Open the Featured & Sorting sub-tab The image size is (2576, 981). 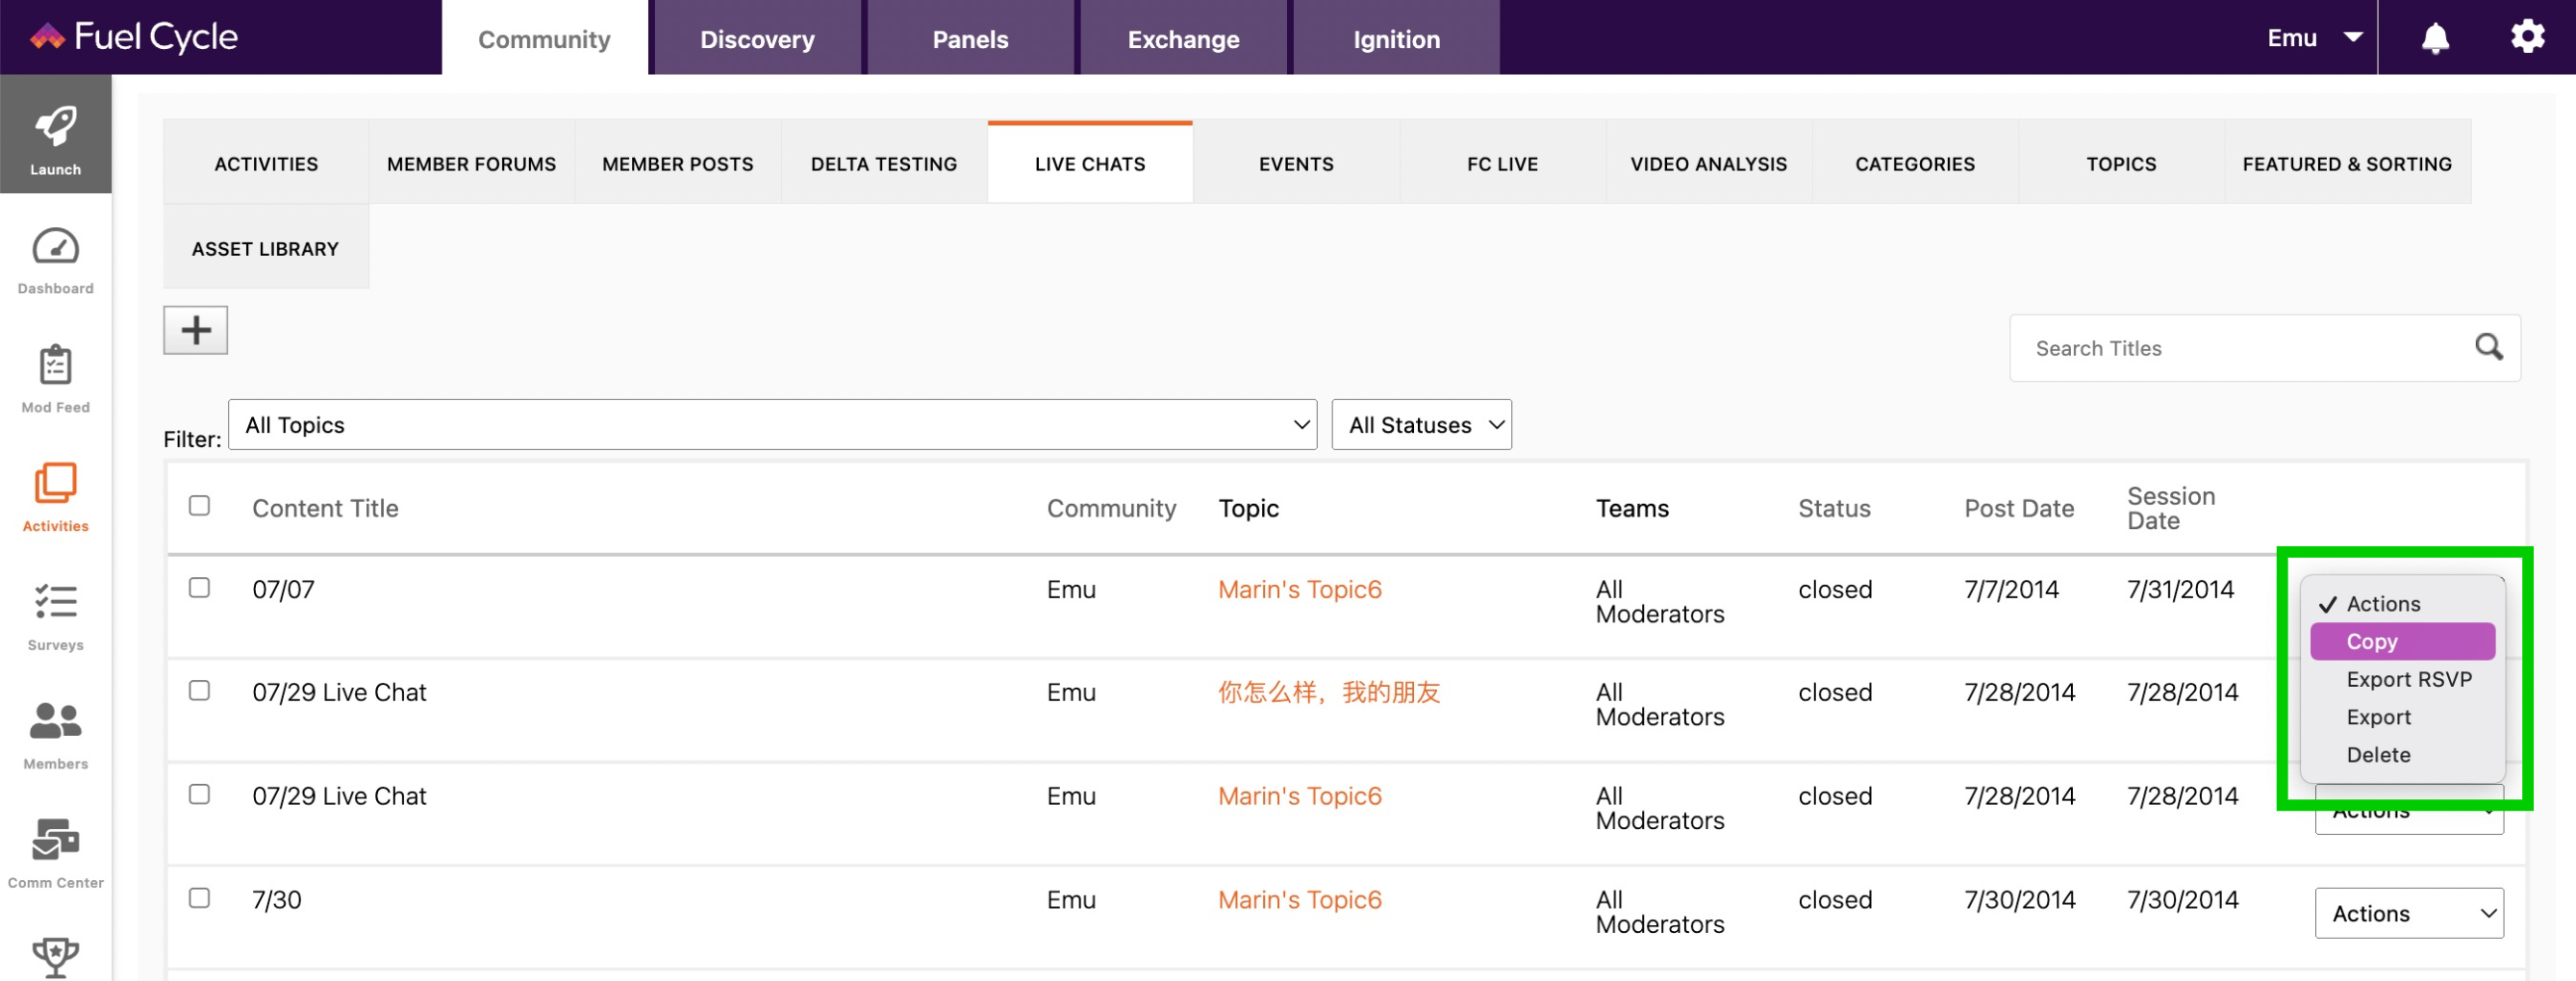tap(2347, 163)
